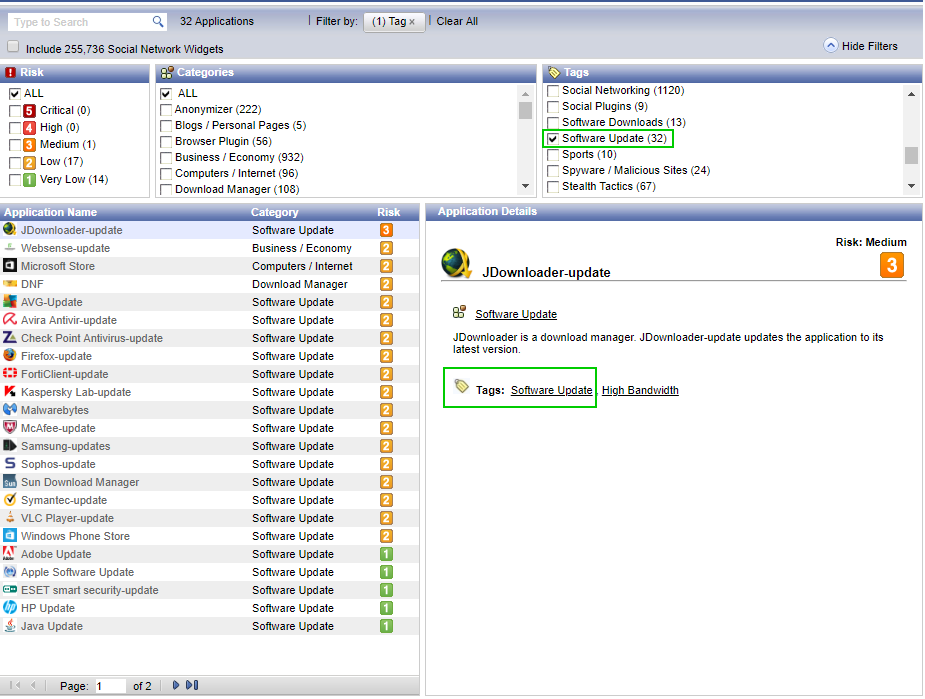The image size is (925, 699).
Task: Click the High Bandwidth tag link
Action: 640,390
